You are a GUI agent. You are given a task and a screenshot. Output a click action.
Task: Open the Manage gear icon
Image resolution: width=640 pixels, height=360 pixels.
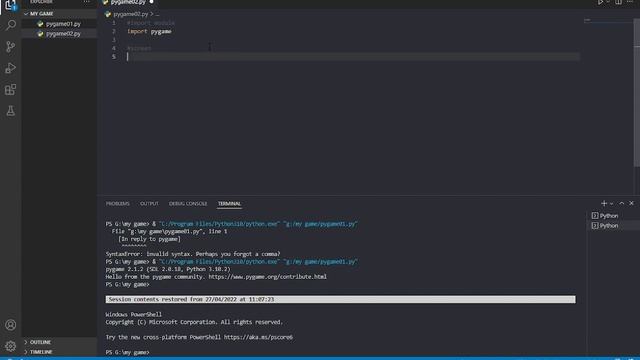tap(11, 346)
